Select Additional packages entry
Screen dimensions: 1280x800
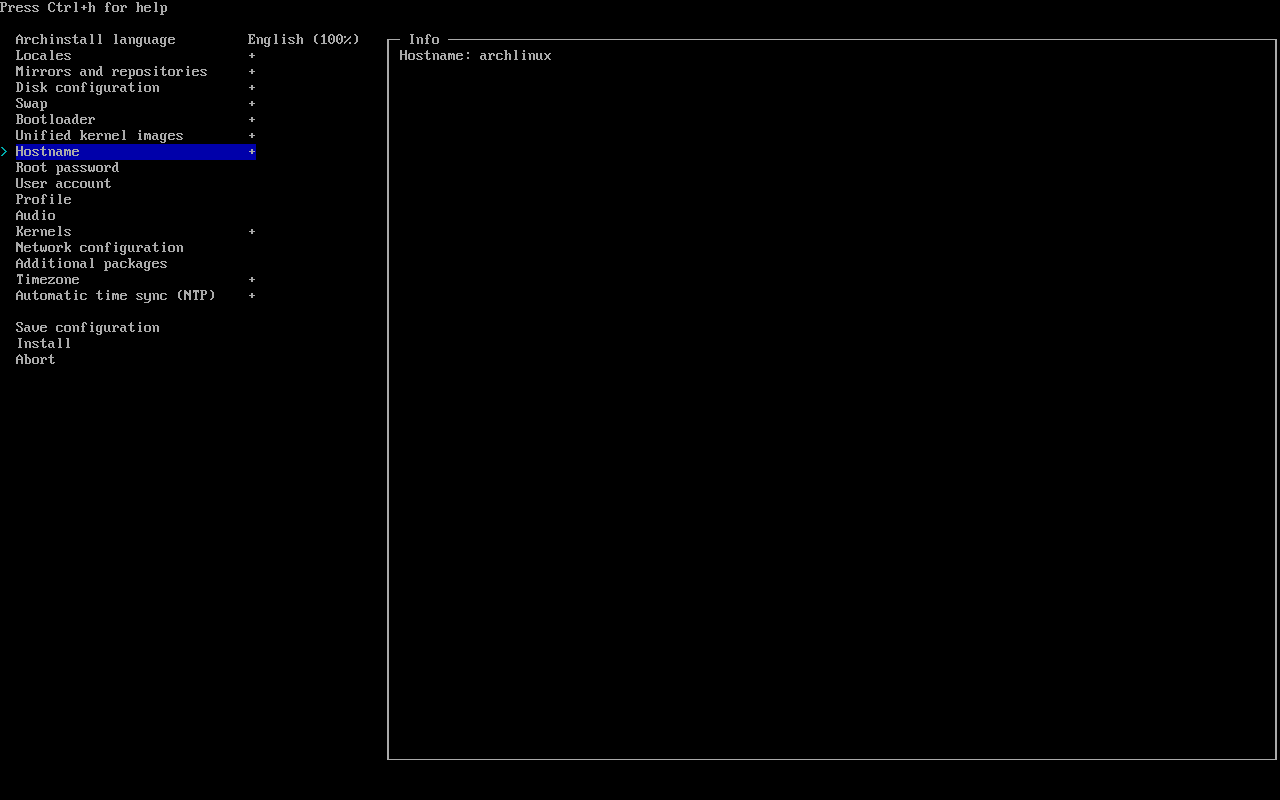point(91,264)
